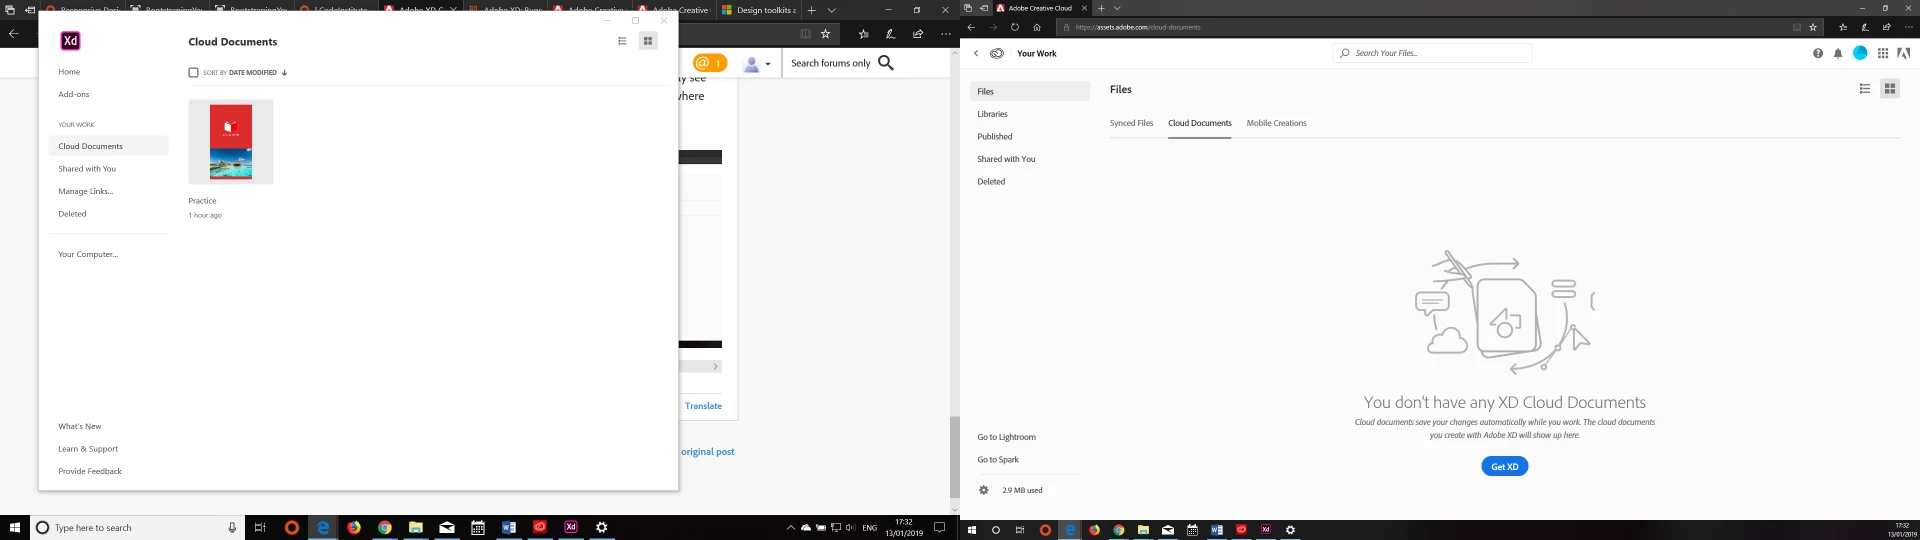Switch XD Cloud Documents to grid view
The image size is (1920, 540).
tap(648, 41)
